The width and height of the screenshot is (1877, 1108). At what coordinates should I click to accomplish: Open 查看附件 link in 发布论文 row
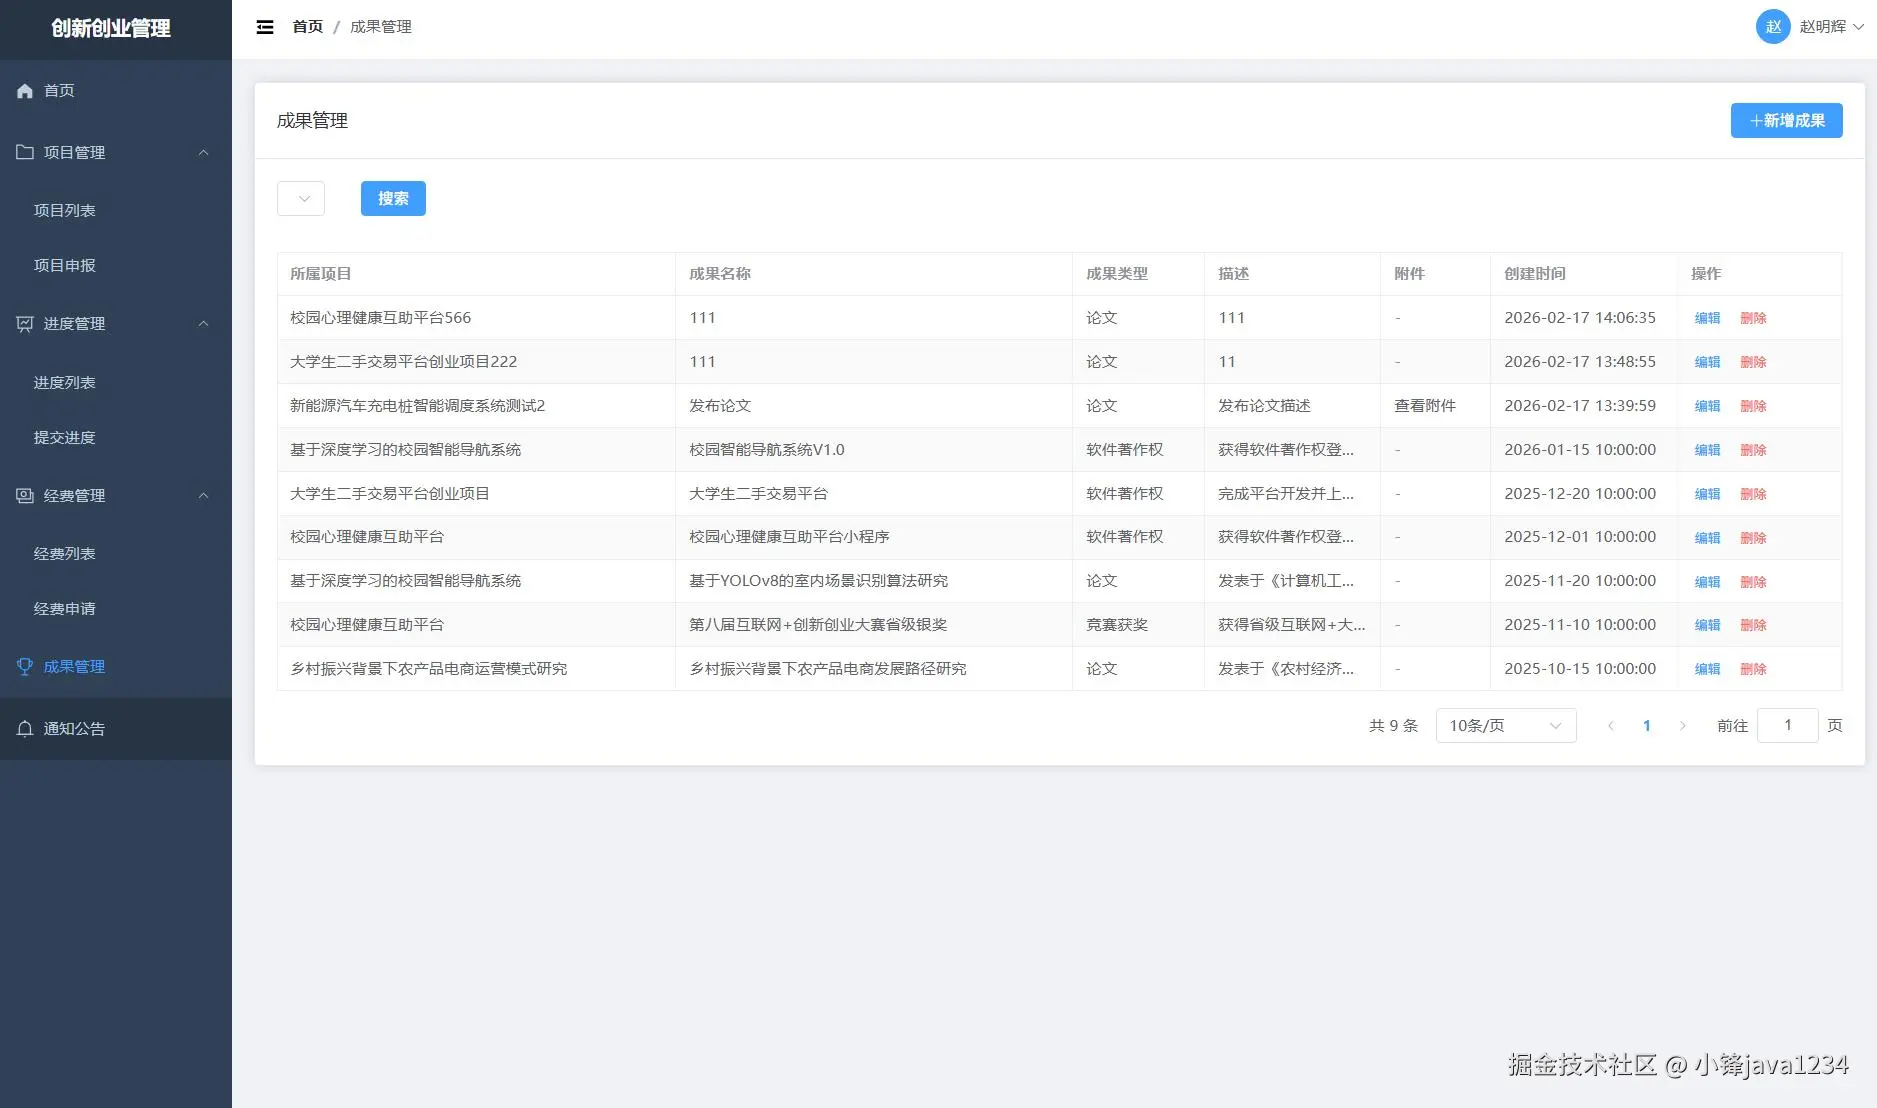(1425, 406)
